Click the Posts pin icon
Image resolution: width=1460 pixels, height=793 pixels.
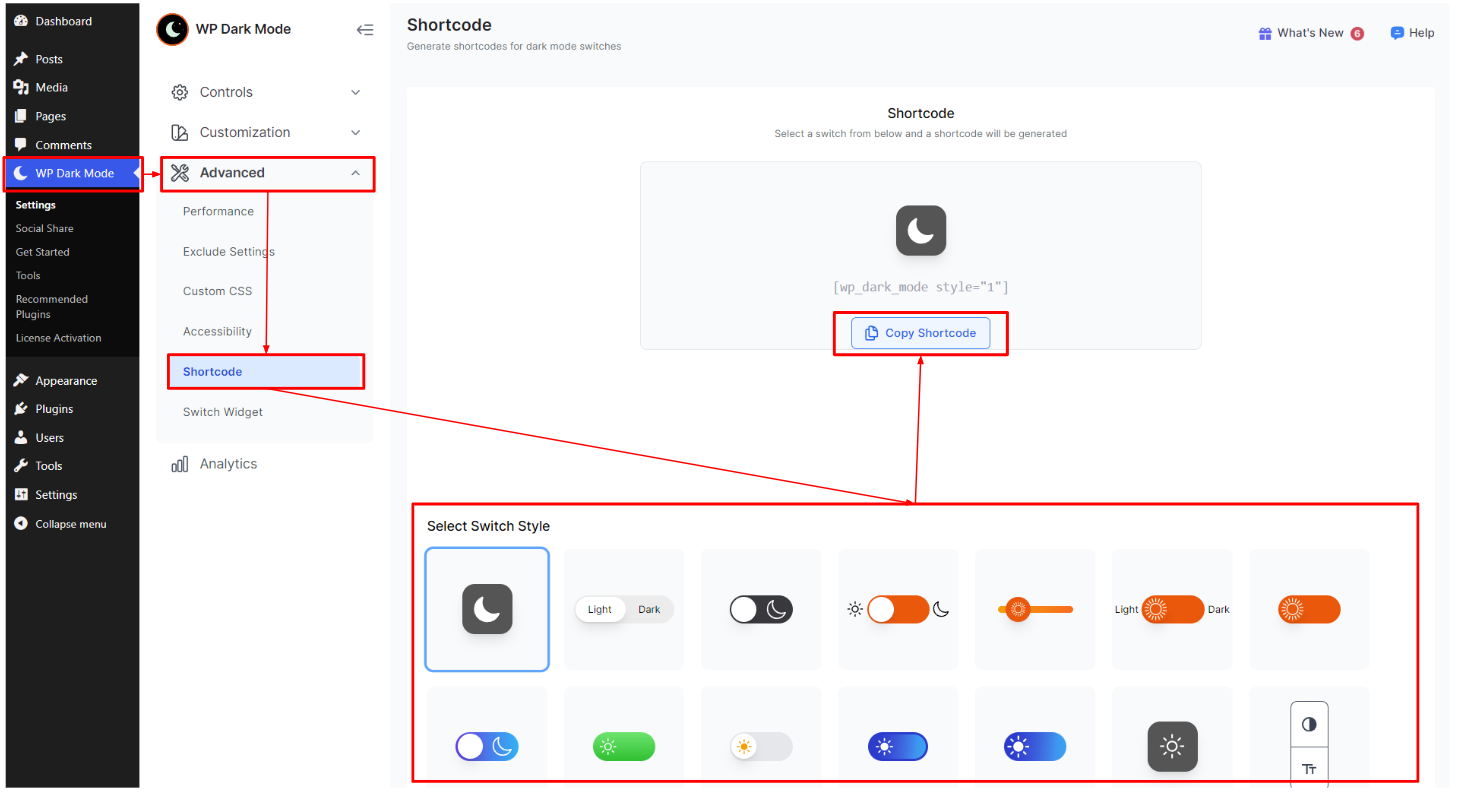21,59
